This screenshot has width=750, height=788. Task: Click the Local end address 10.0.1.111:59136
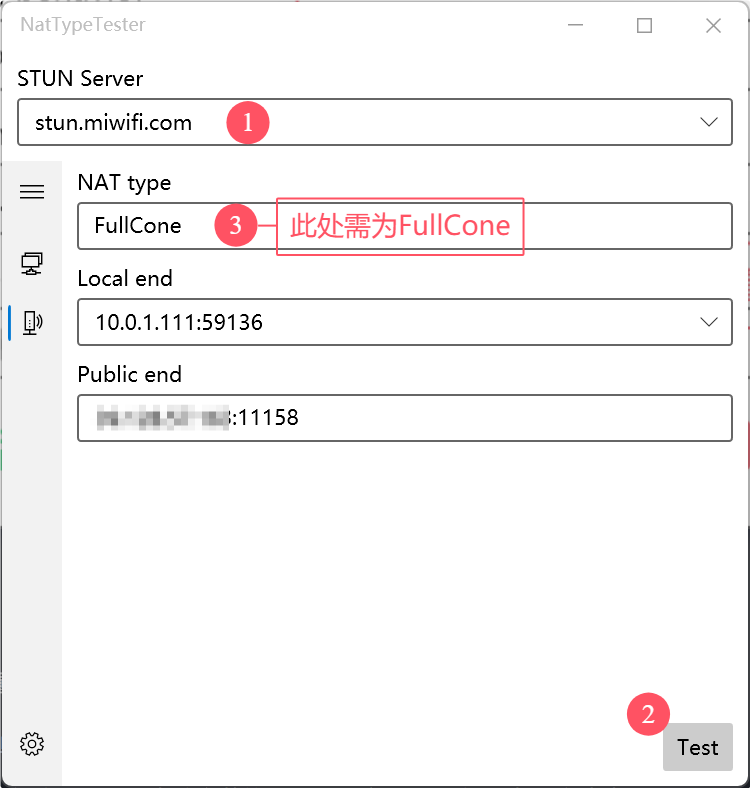pos(179,322)
